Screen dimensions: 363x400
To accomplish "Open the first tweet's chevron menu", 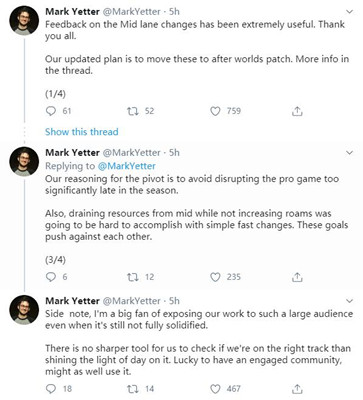I will (349, 12).
